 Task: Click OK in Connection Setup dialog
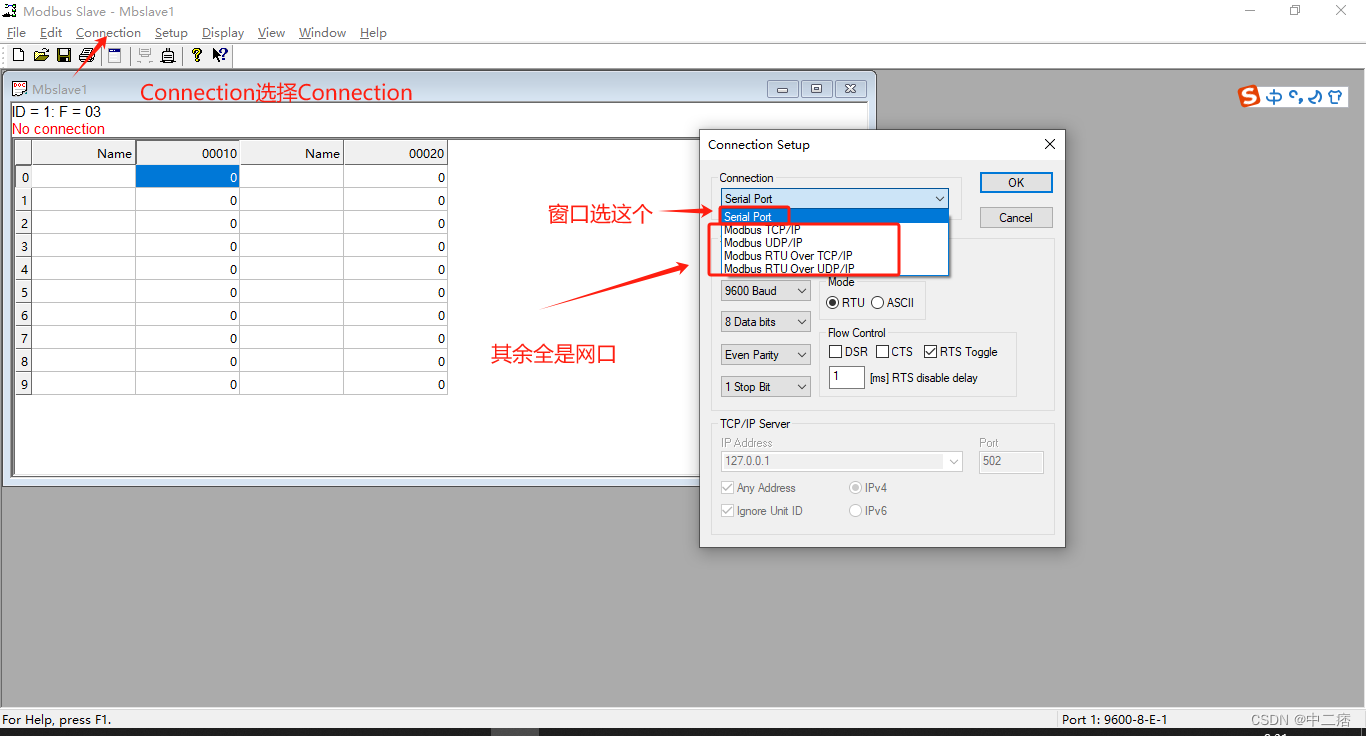1016,183
